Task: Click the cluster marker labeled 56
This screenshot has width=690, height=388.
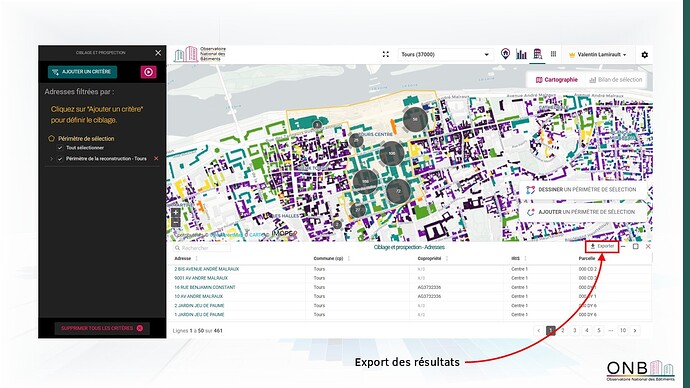Action: tap(415, 119)
